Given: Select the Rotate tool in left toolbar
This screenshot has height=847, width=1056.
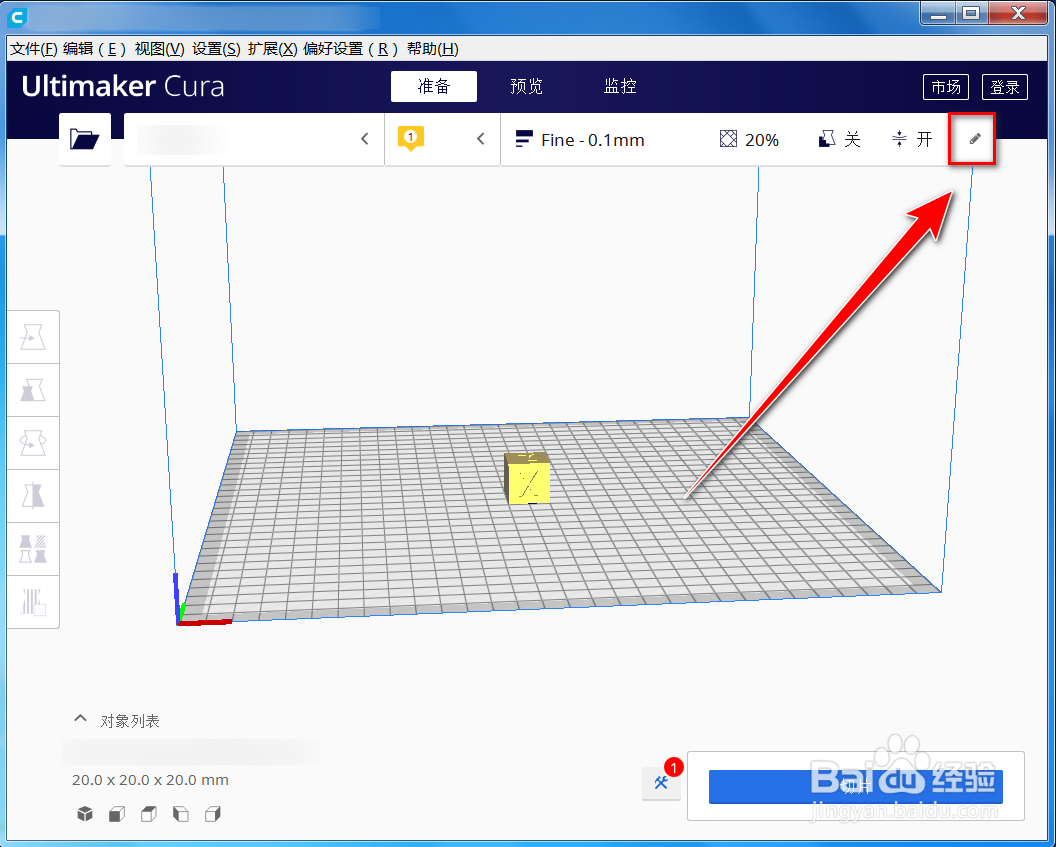Looking at the screenshot, I should [33, 443].
